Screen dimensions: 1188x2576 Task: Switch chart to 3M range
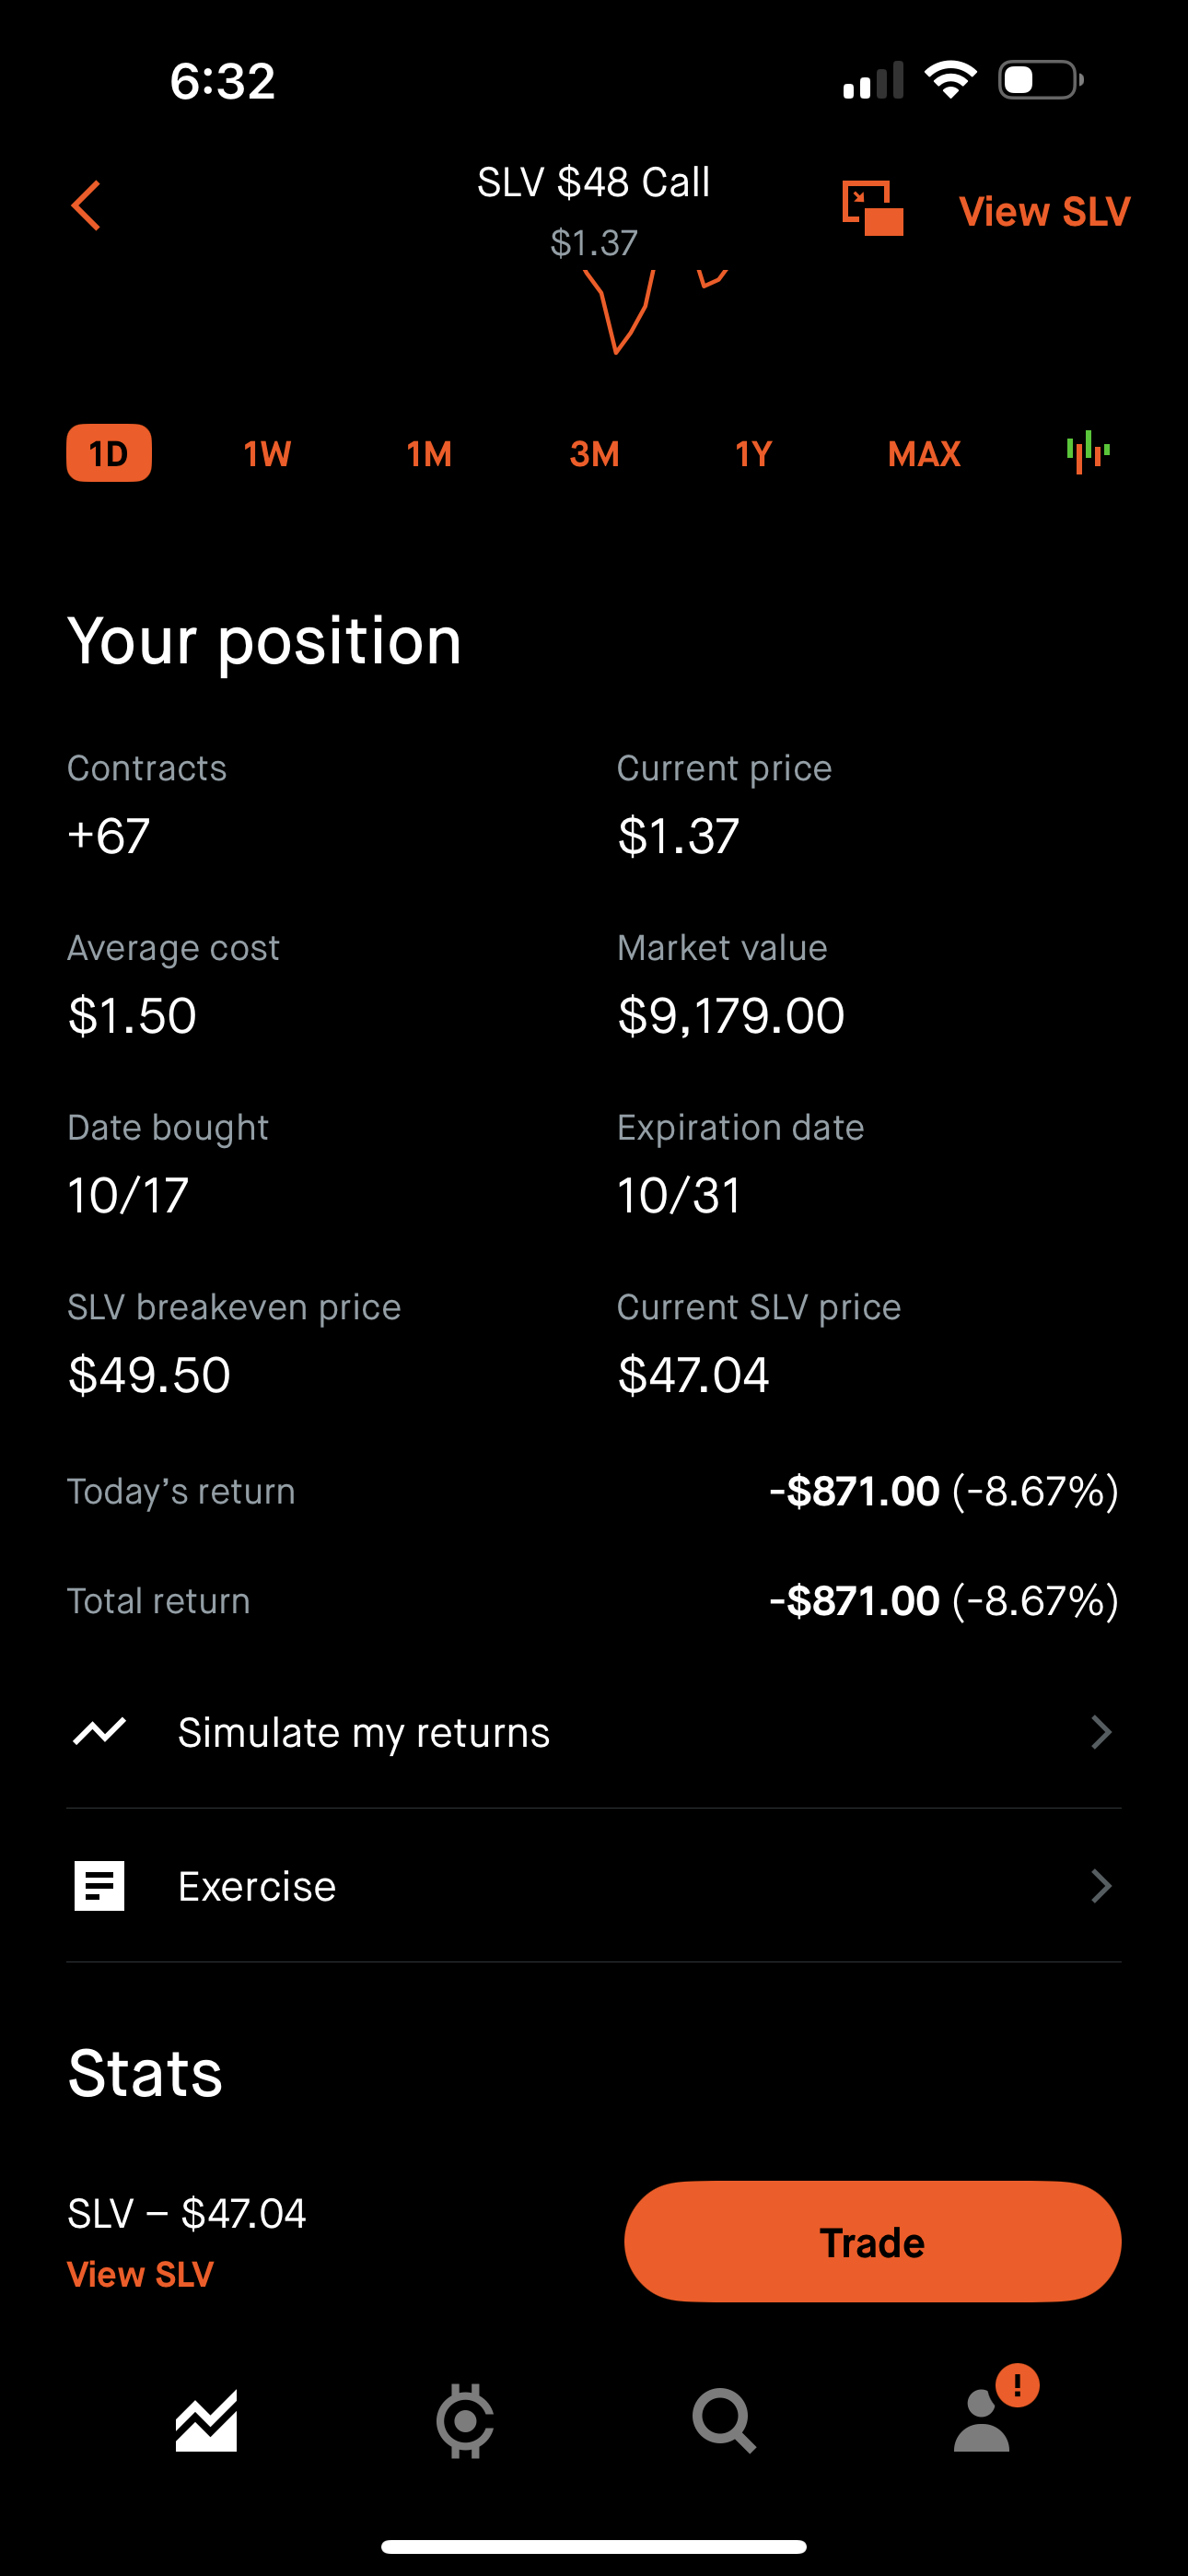click(594, 454)
